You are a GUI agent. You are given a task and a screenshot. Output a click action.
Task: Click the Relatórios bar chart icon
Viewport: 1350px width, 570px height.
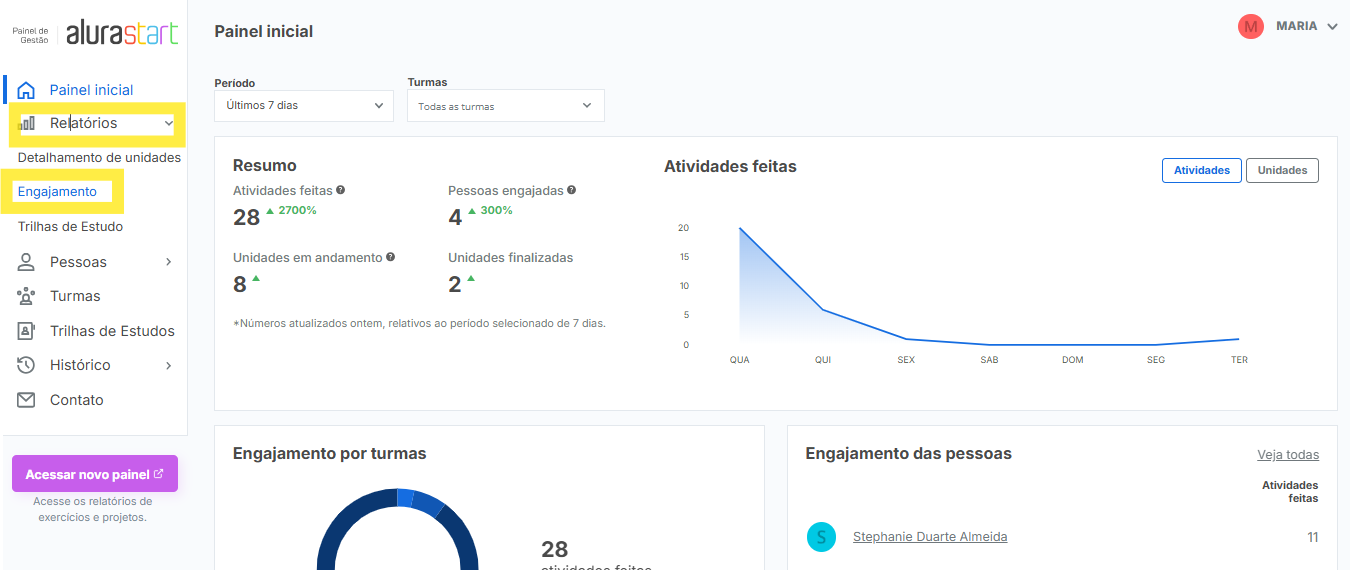coord(27,123)
